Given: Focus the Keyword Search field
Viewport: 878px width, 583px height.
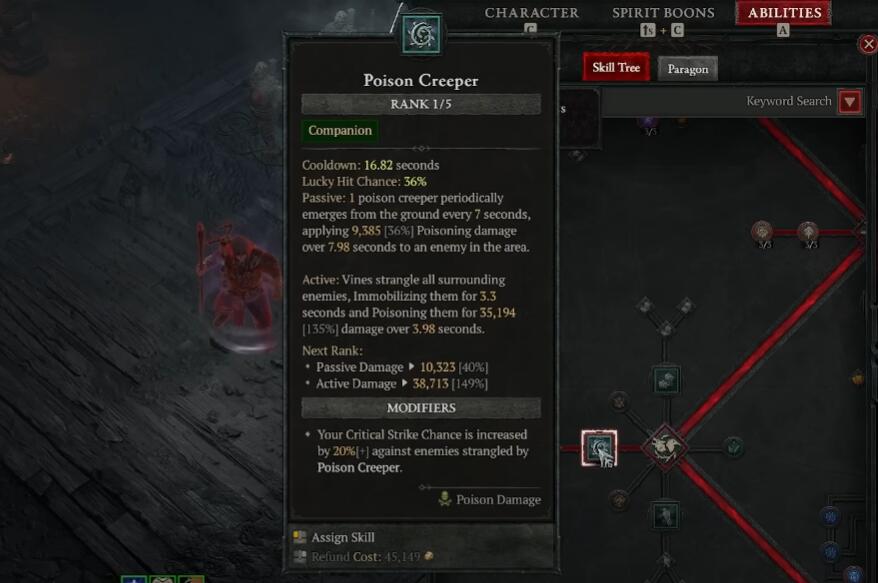Looking at the screenshot, I should (720, 101).
